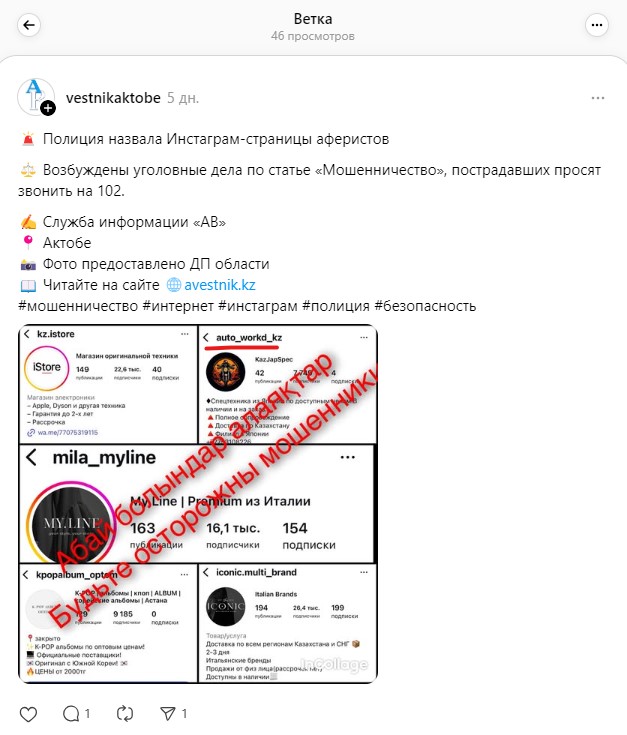The width and height of the screenshot is (627, 735).
Task: Click the post timestamp "5 дн."
Action: click(183, 98)
